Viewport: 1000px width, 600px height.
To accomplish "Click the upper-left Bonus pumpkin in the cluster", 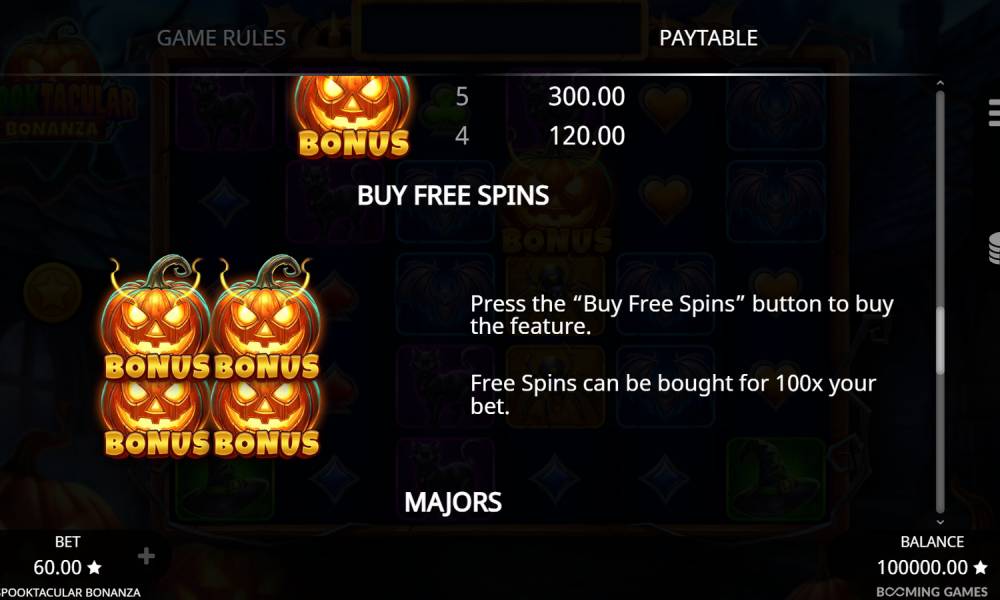I will (157, 318).
